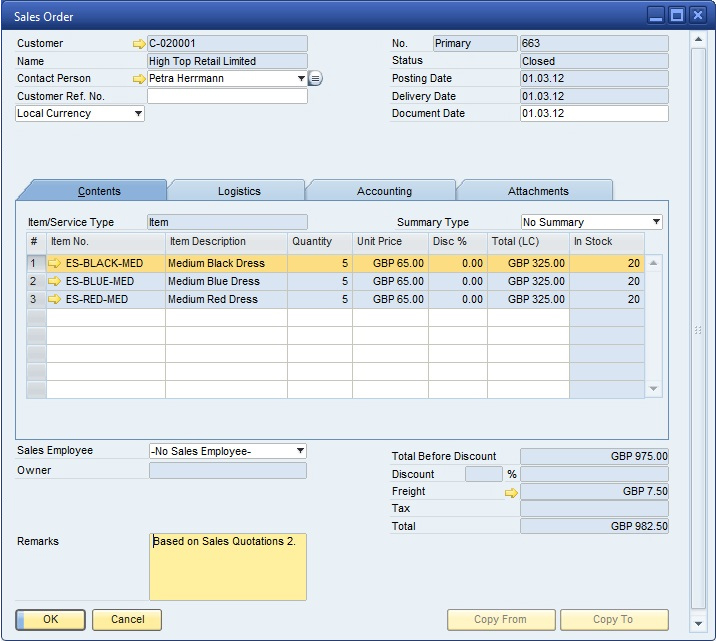Expand the Summary Type dropdown

coord(656,222)
